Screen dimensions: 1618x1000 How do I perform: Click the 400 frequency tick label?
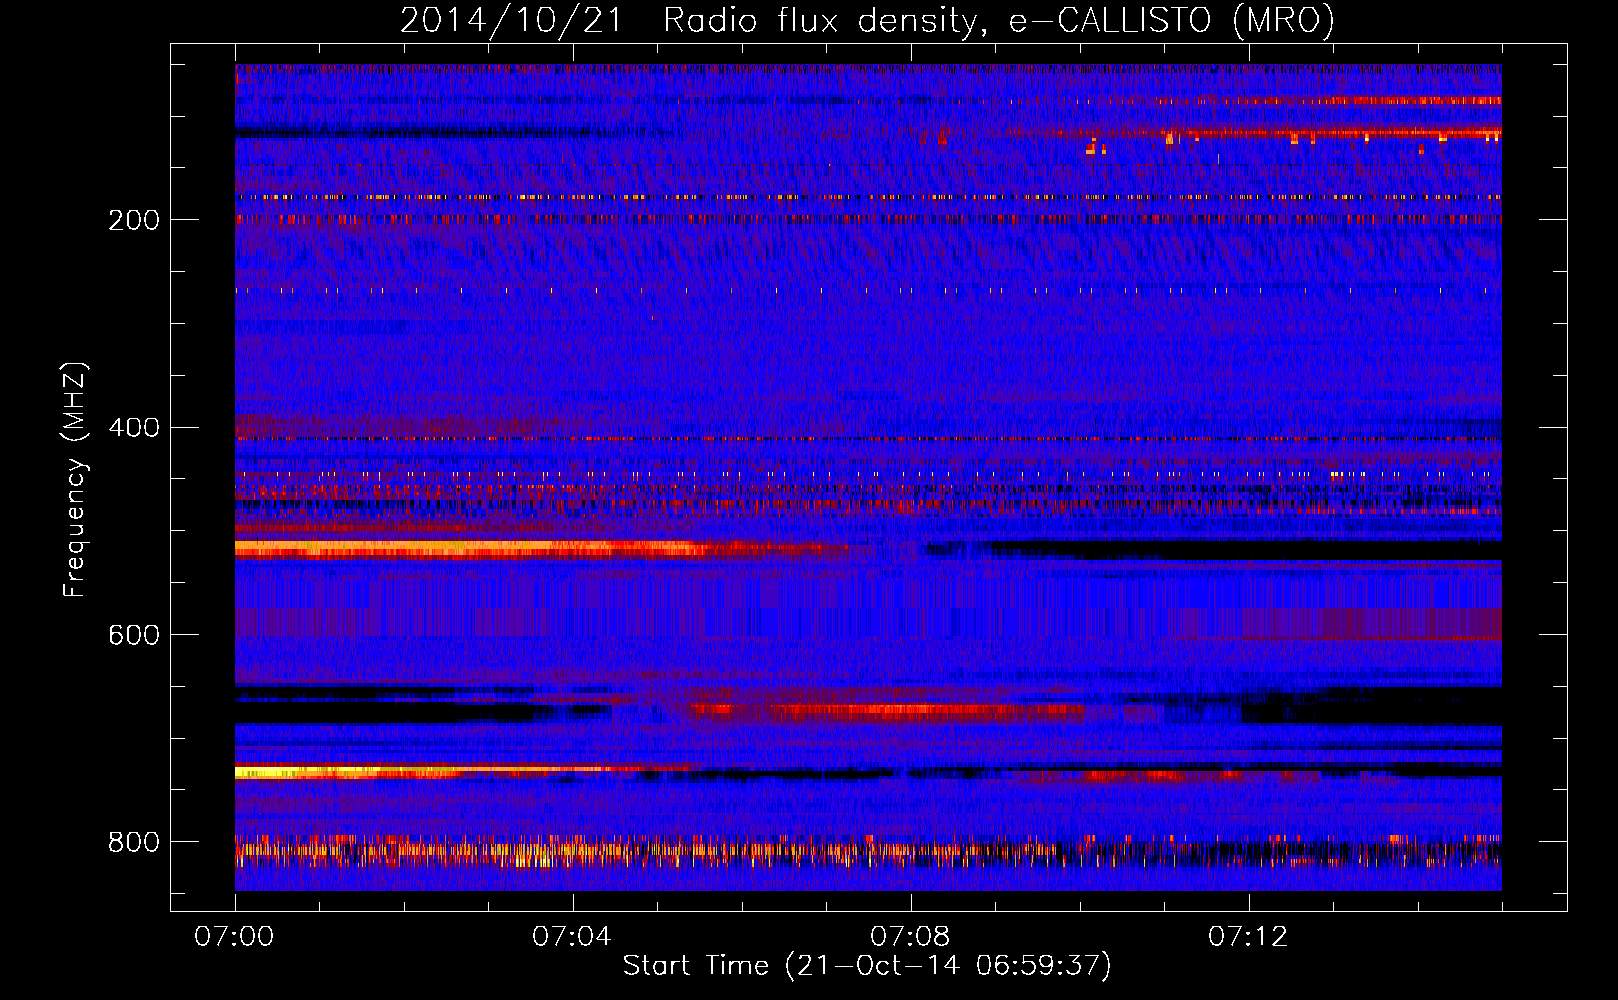point(134,428)
